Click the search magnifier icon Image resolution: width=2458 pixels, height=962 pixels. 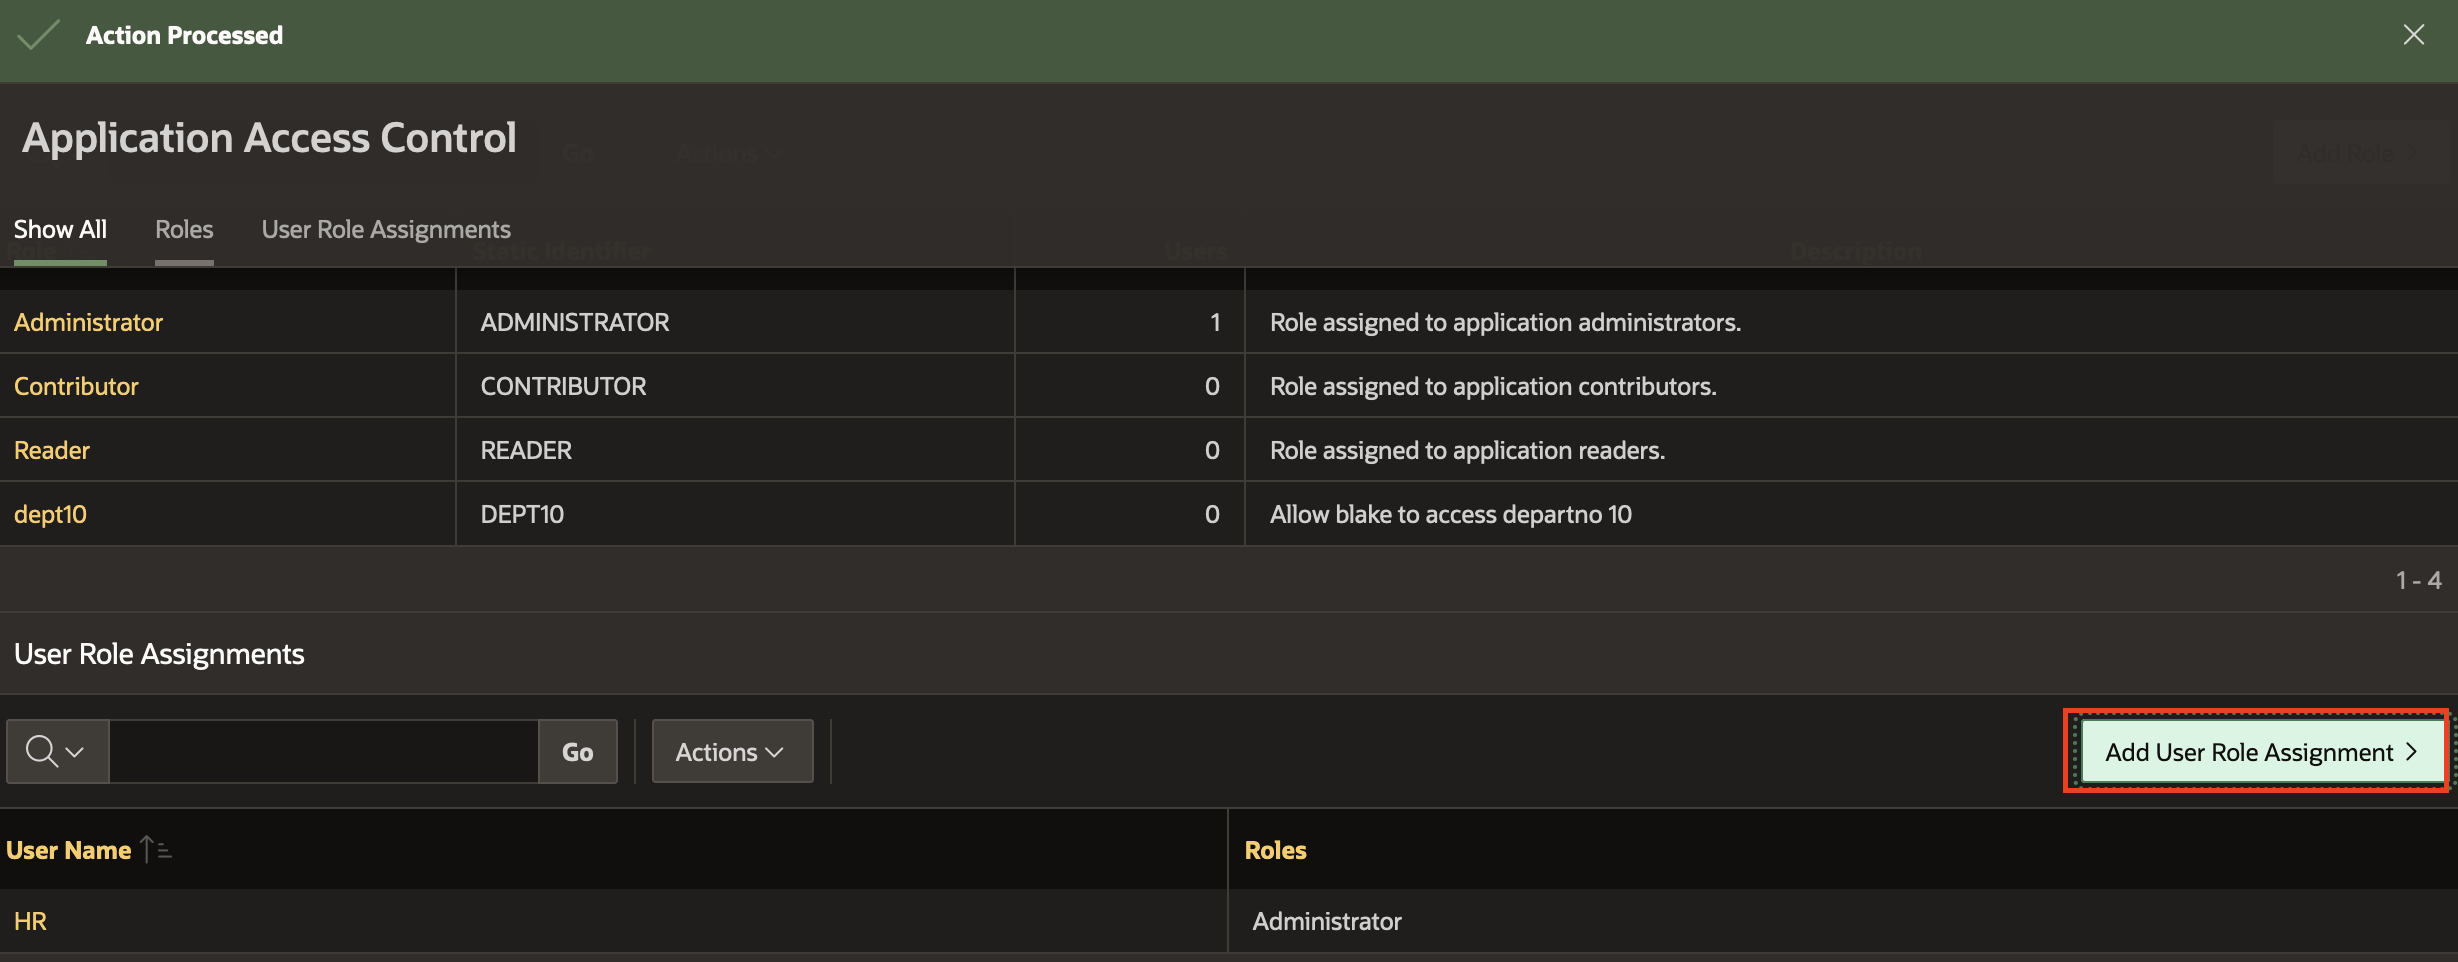[x=40, y=750]
